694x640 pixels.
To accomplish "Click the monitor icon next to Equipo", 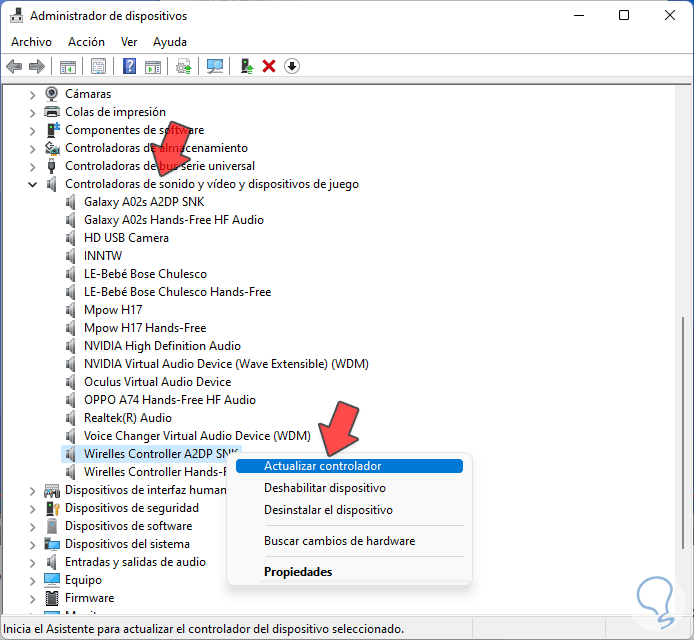I will (52, 580).
